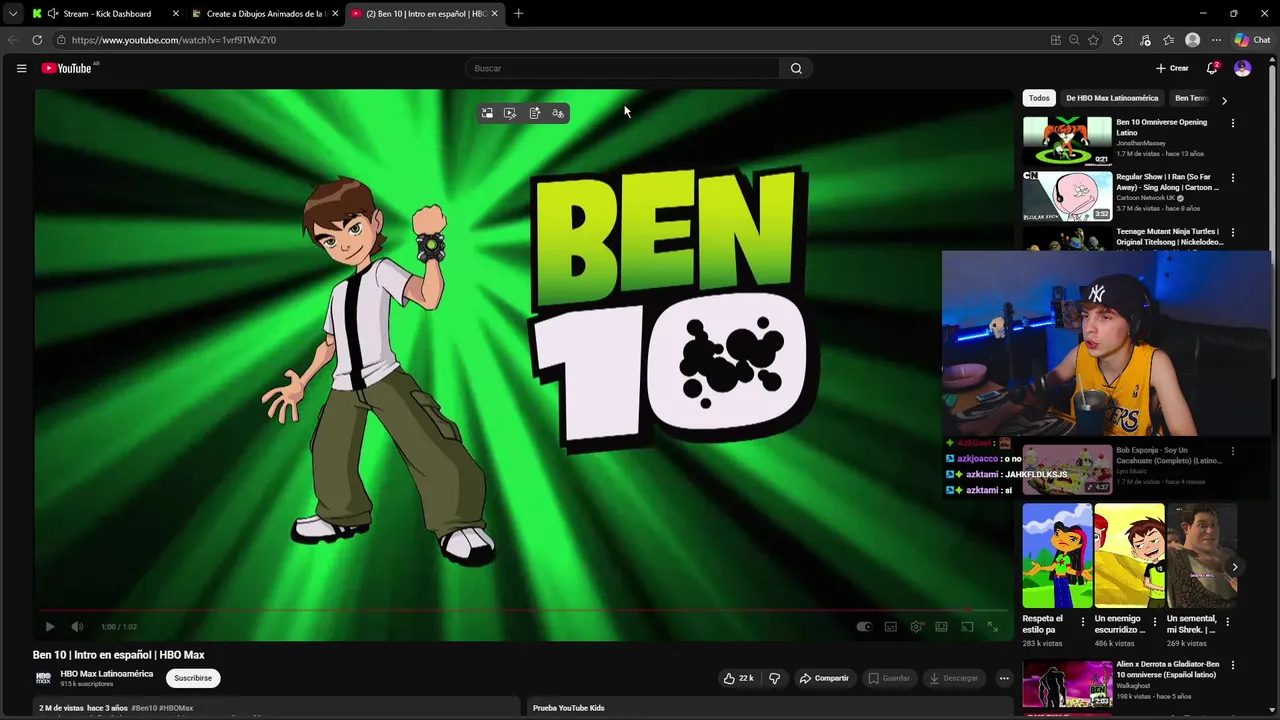The height and width of the screenshot is (720, 1280).
Task: Open options for Teenage Mutant Ninja Turtles video
Action: pyautogui.click(x=1232, y=232)
